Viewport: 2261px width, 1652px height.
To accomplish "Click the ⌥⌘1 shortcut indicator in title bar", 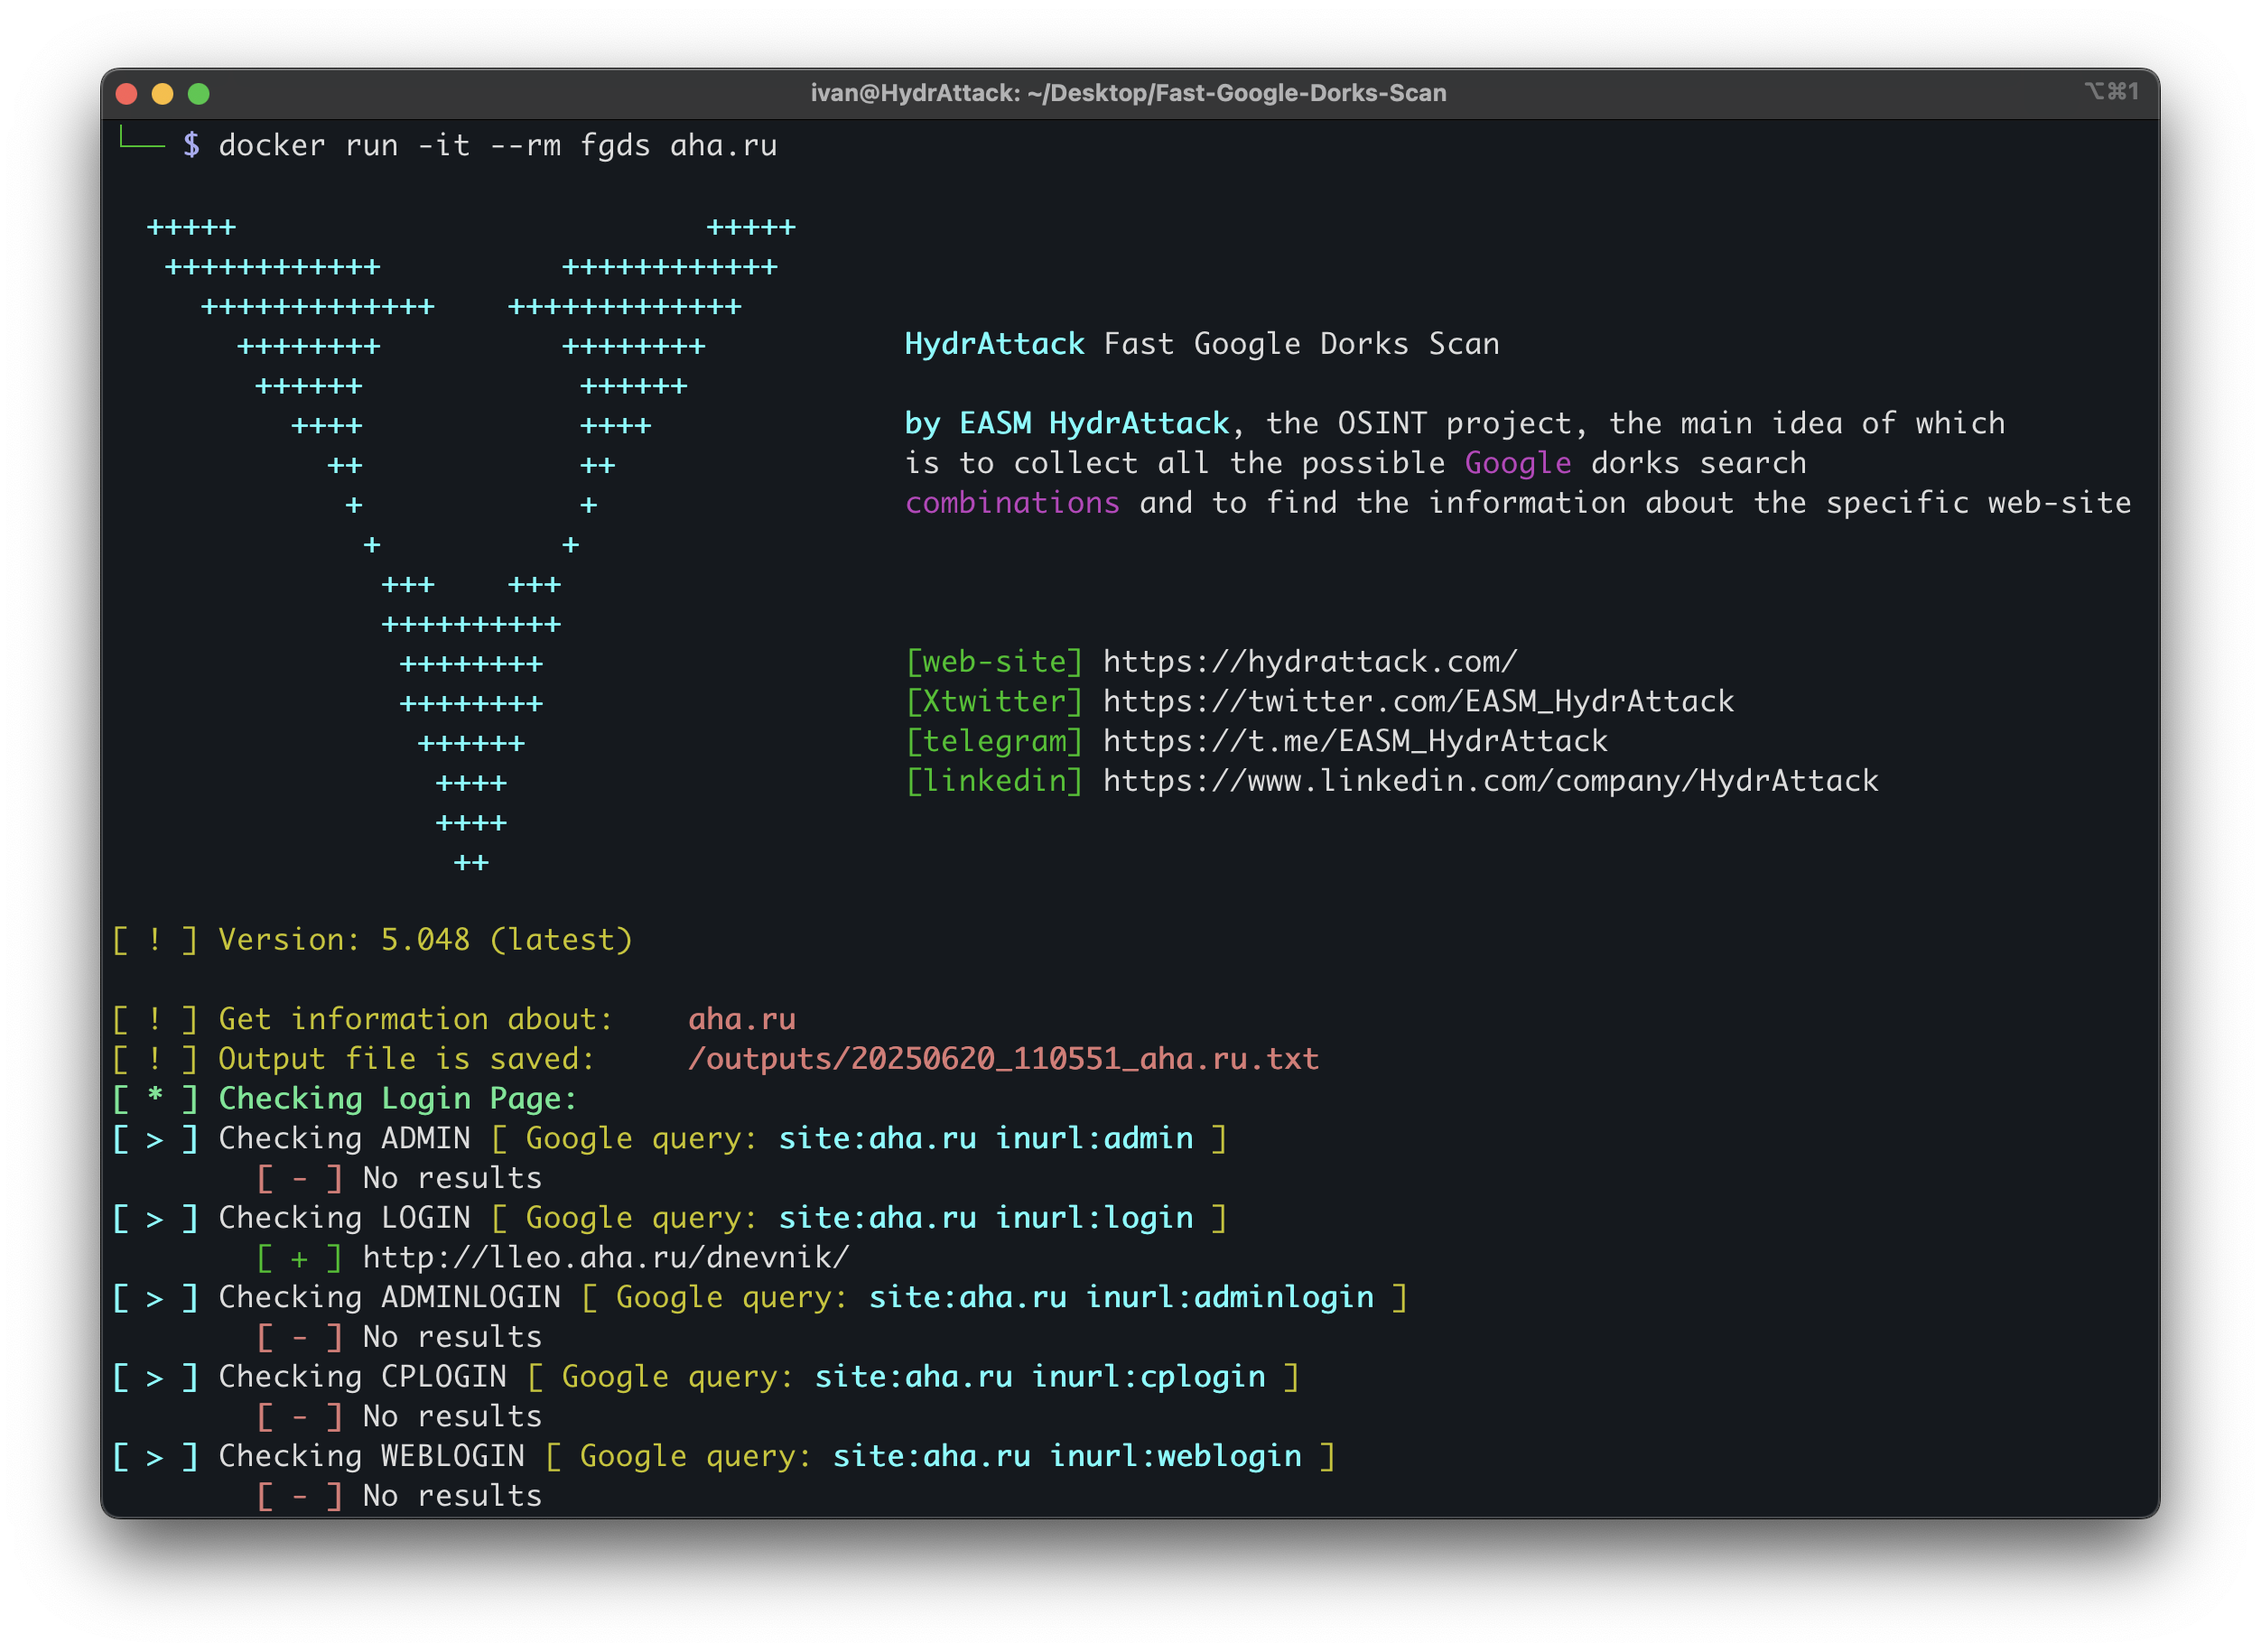I will 2111,92.
